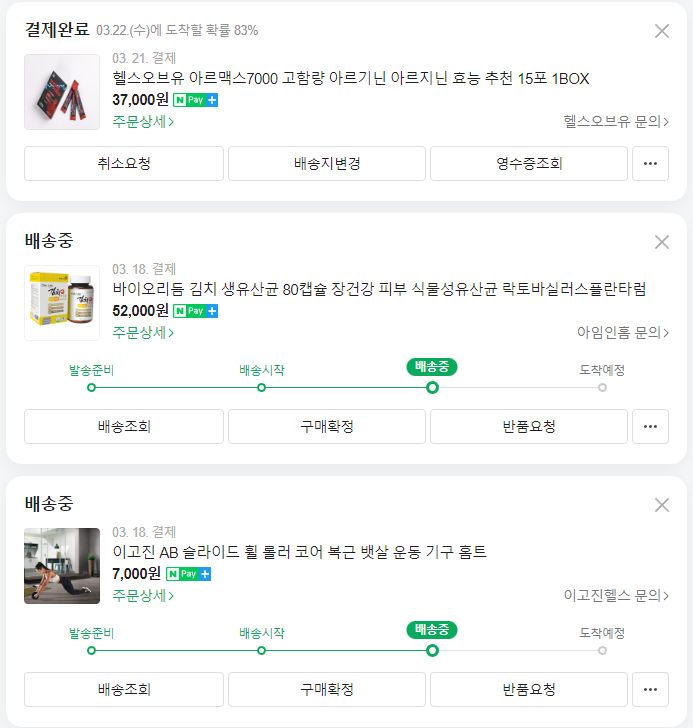Open more options for 바이오리듬 김치 유산균 order
Image resolution: width=693 pixels, height=728 pixels.
[x=650, y=426]
